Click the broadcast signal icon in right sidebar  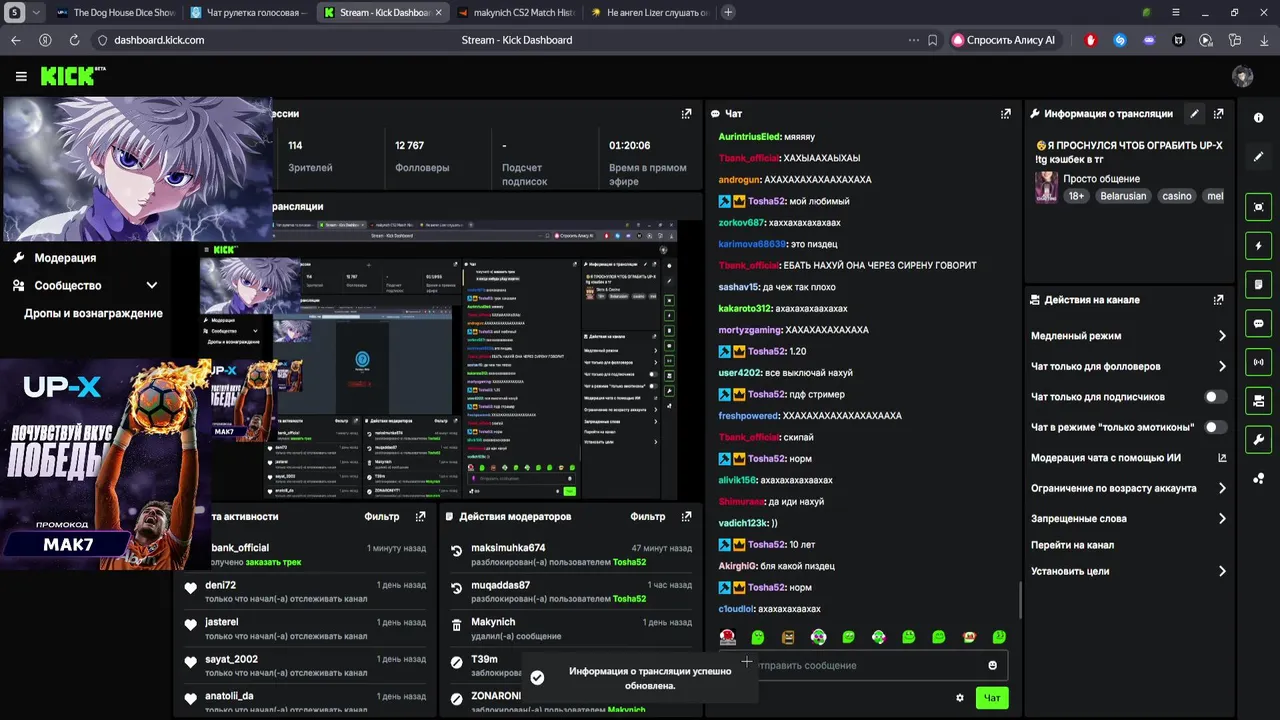pos(1258,362)
